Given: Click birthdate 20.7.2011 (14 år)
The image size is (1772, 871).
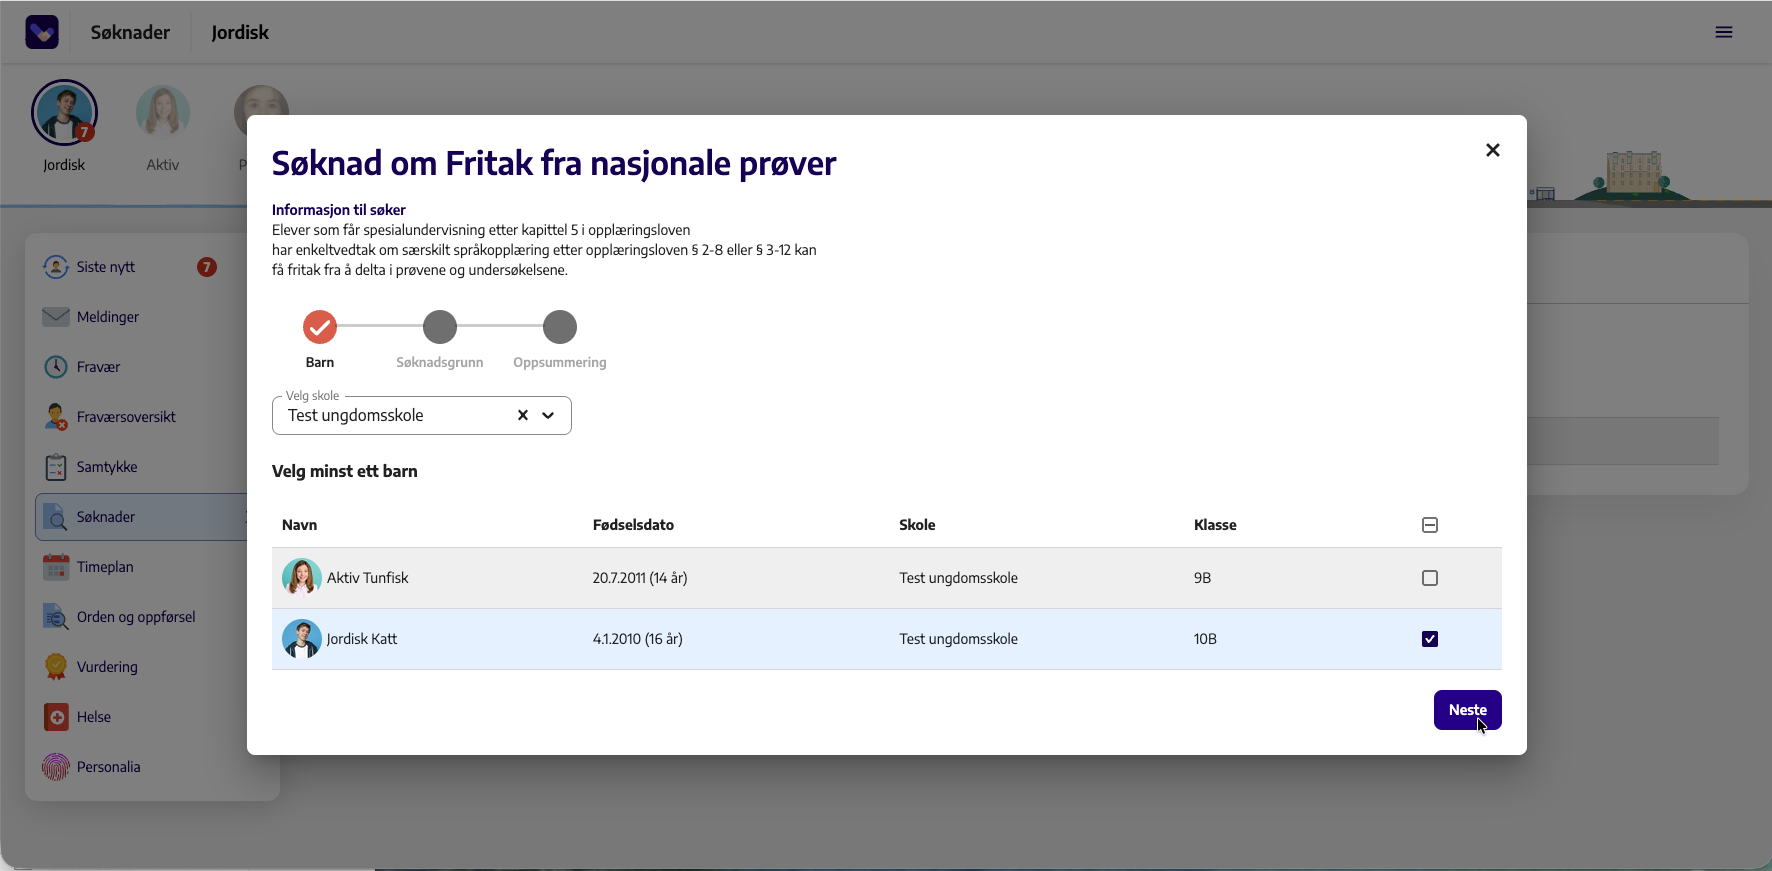Looking at the screenshot, I should [640, 578].
